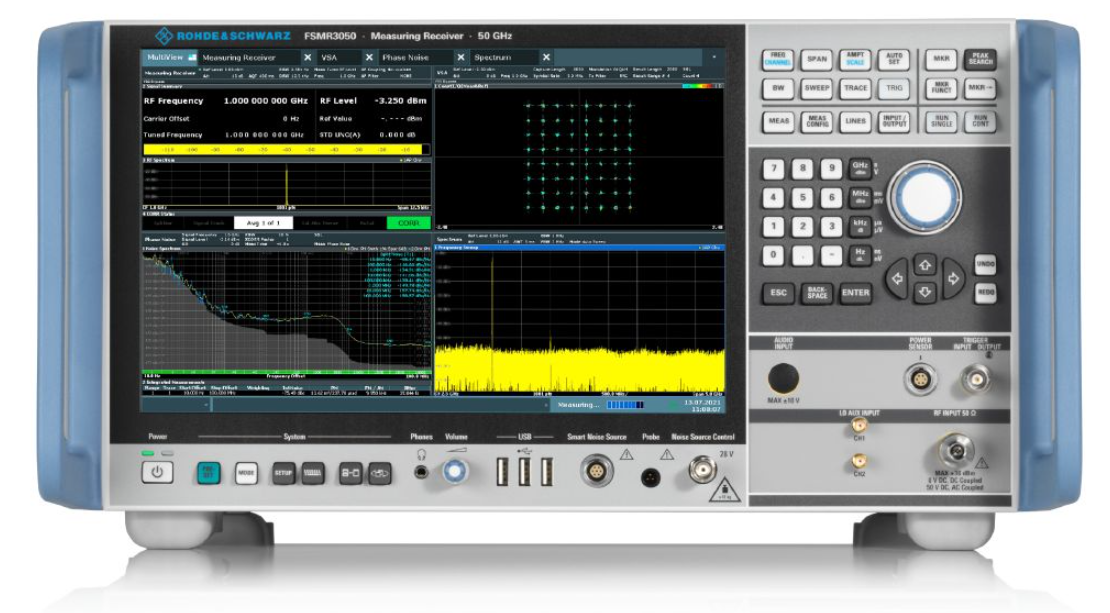This screenshot has height=613, width=1110.
Task: Expand the tab overflow arrow at top-right
Action: (x=714, y=58)
